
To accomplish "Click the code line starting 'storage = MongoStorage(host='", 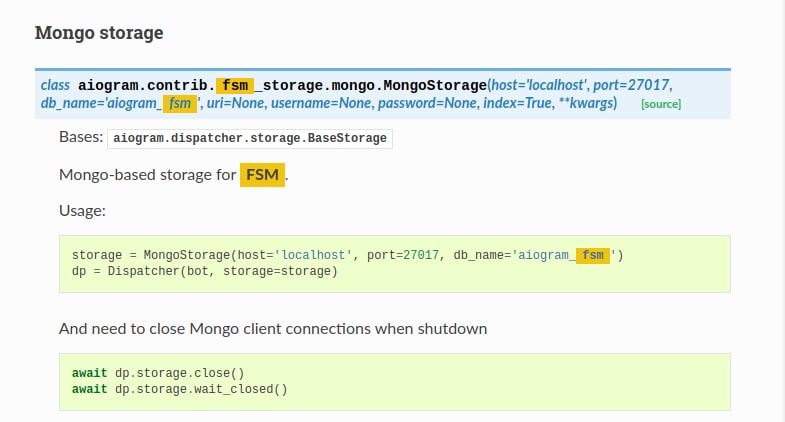I will (347, 255).
